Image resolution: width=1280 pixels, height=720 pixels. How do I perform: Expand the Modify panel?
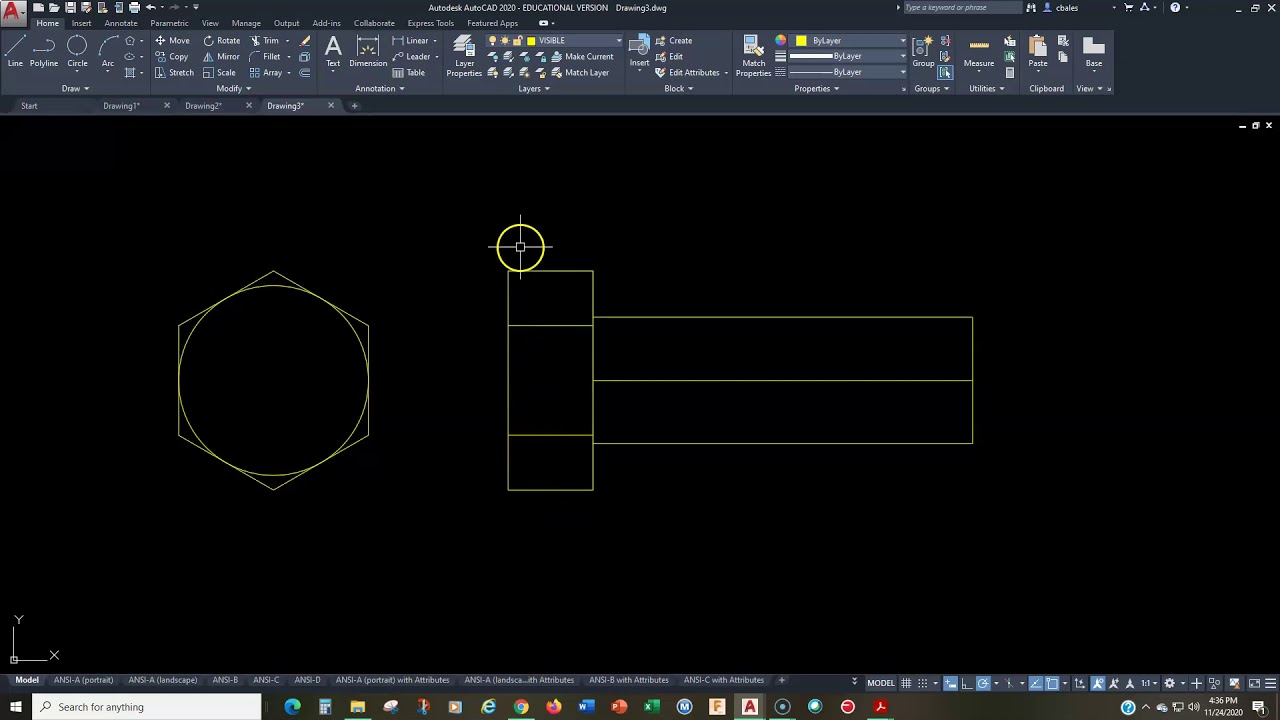tap(234, 89)
